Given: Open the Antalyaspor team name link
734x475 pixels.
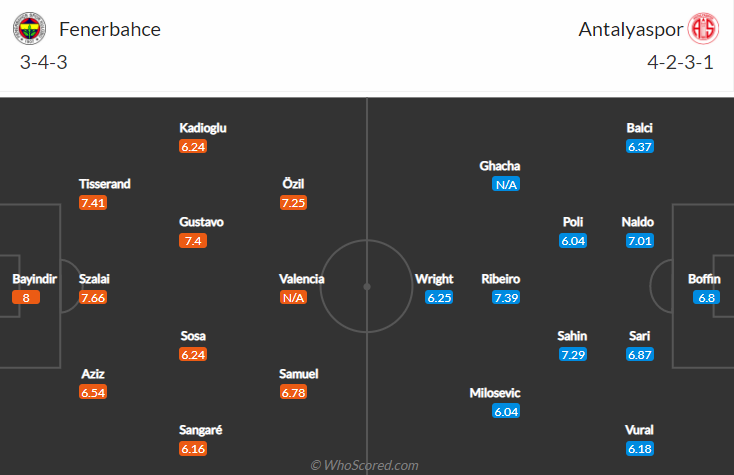Looking at the screenshot, I should coord(628,29).
